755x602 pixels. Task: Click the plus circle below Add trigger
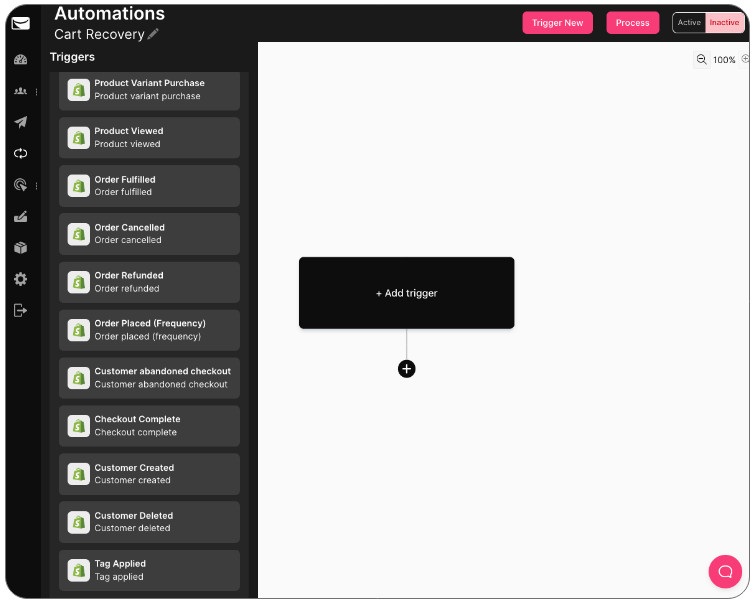tap(406, 369)
